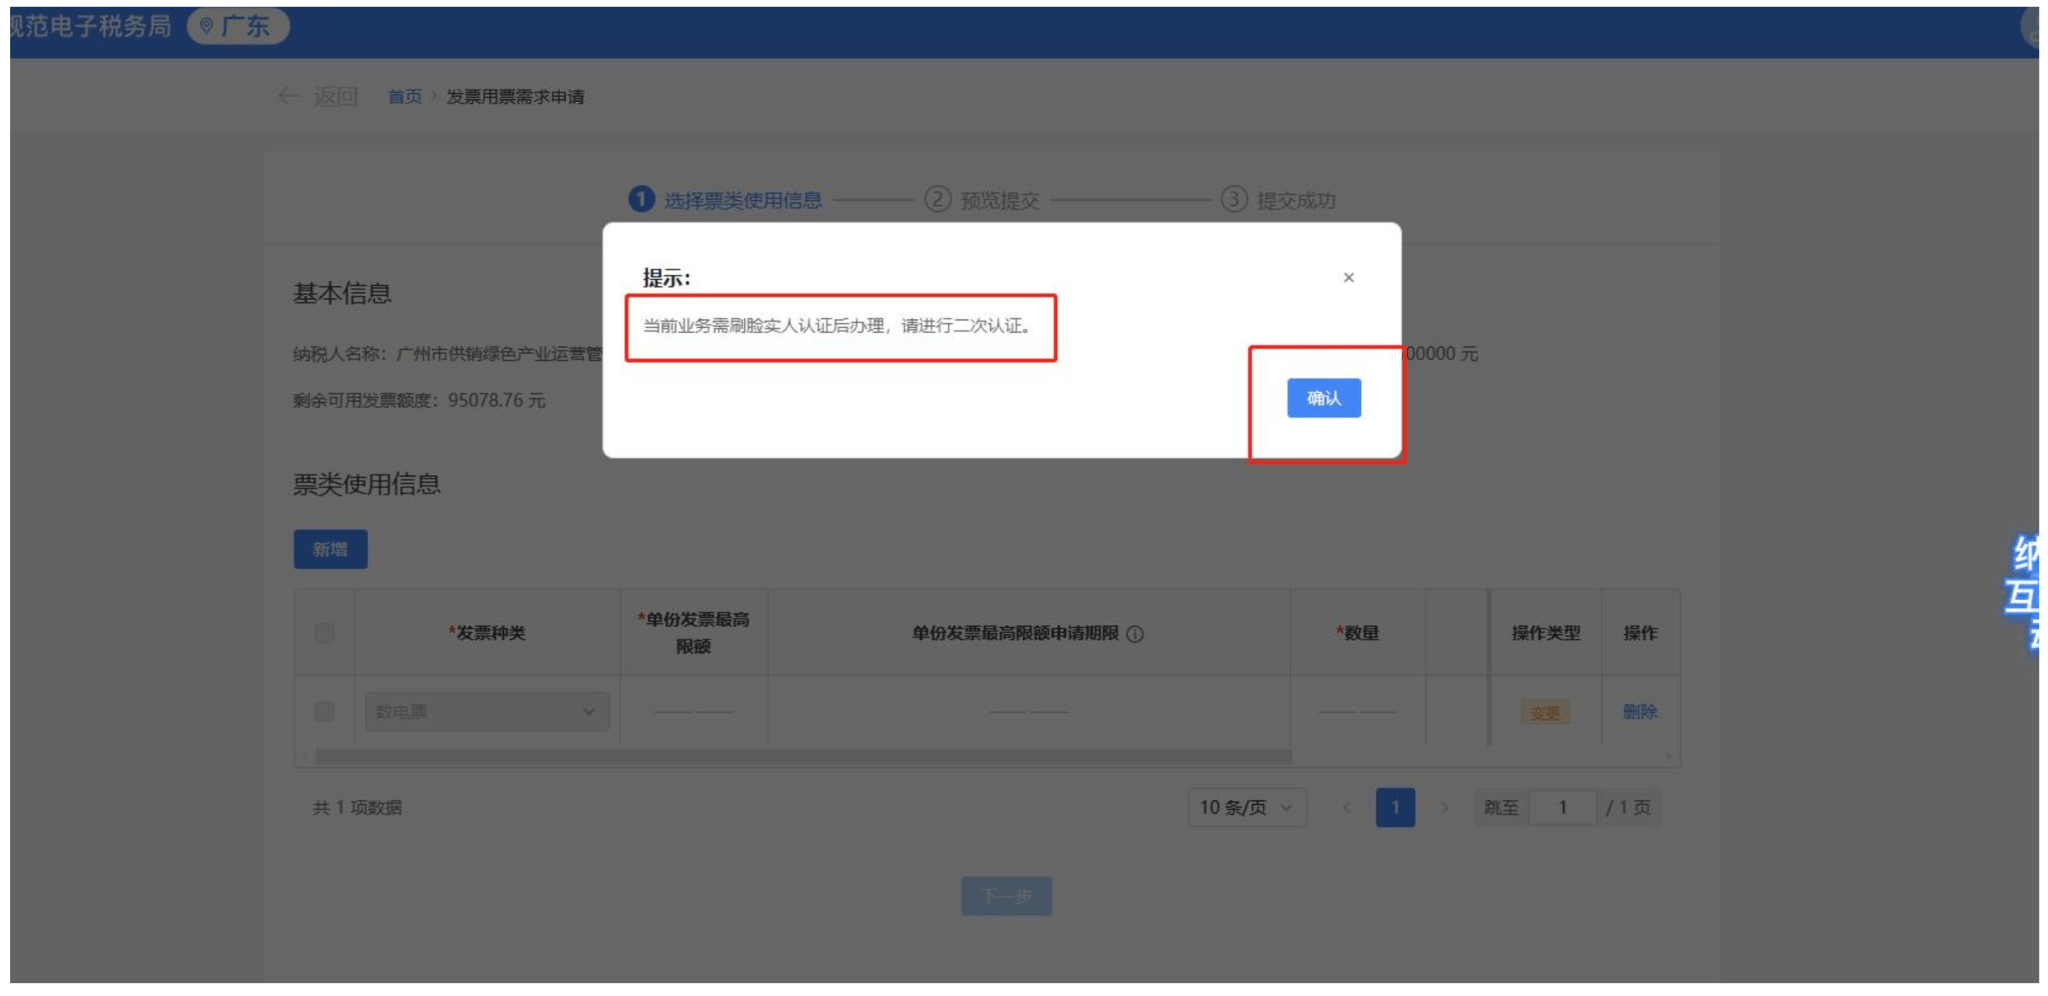Open the 发票种类 dropdown showing 数电票

[x=487, y=712]
